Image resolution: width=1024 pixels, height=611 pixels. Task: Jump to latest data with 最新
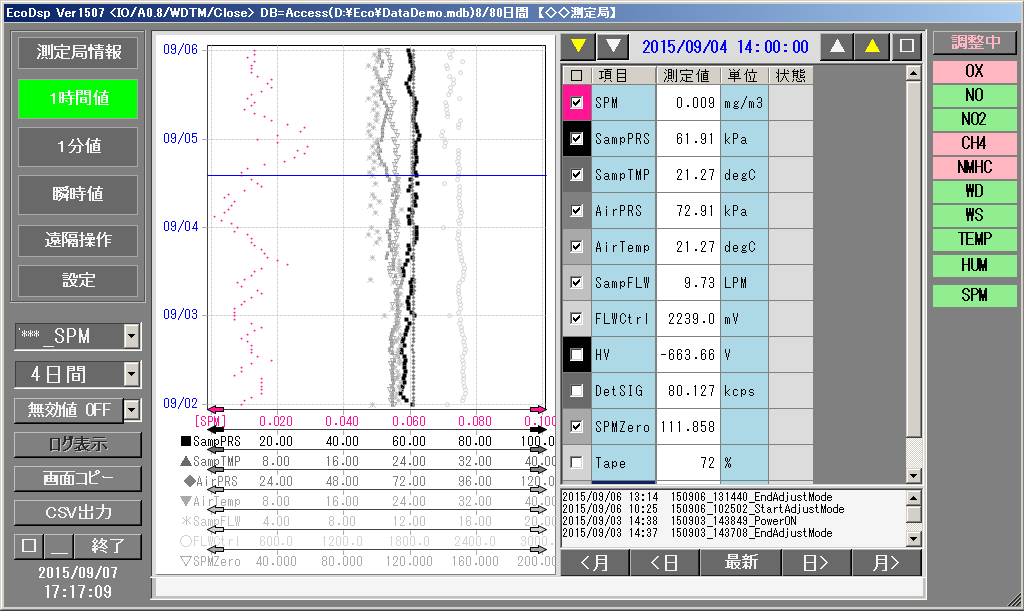tap(741, 562)
